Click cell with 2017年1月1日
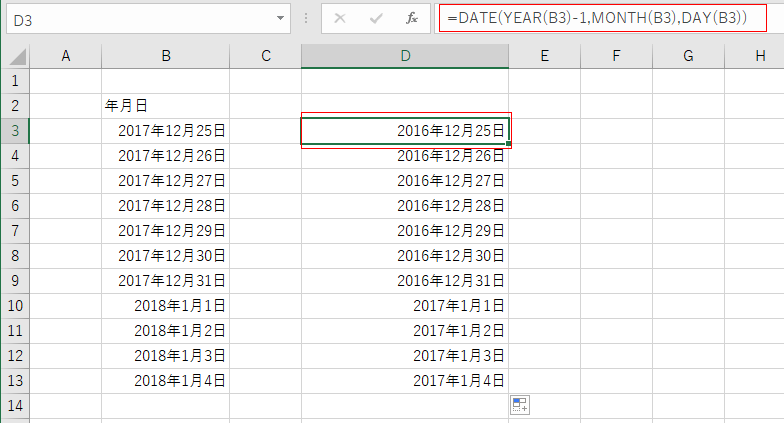 (x=405, y=306)
